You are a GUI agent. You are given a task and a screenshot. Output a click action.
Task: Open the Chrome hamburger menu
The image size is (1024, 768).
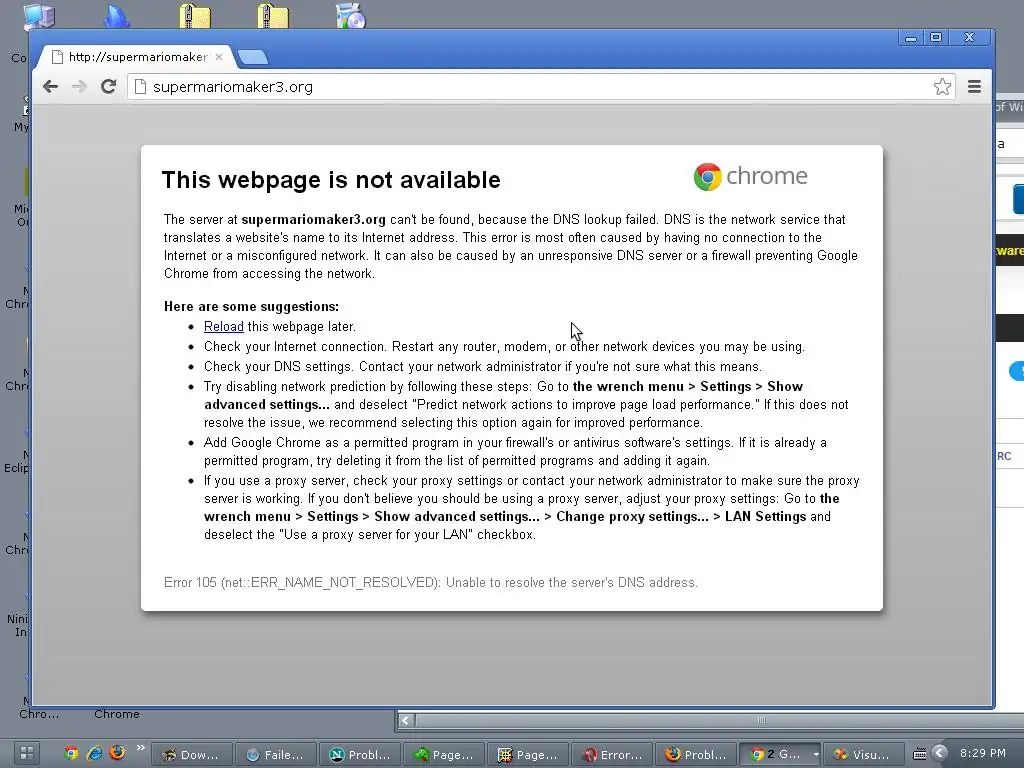point(974,86)
